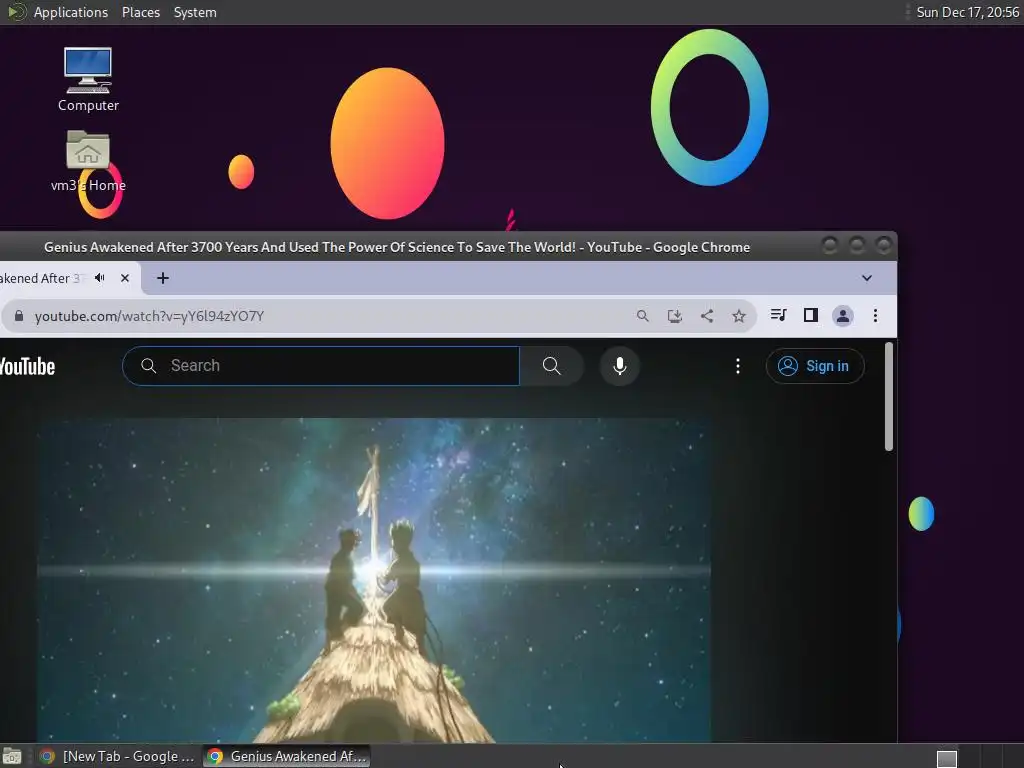
Task: Click the address bar zoom magnifier icon
Action: click(643, 316)
